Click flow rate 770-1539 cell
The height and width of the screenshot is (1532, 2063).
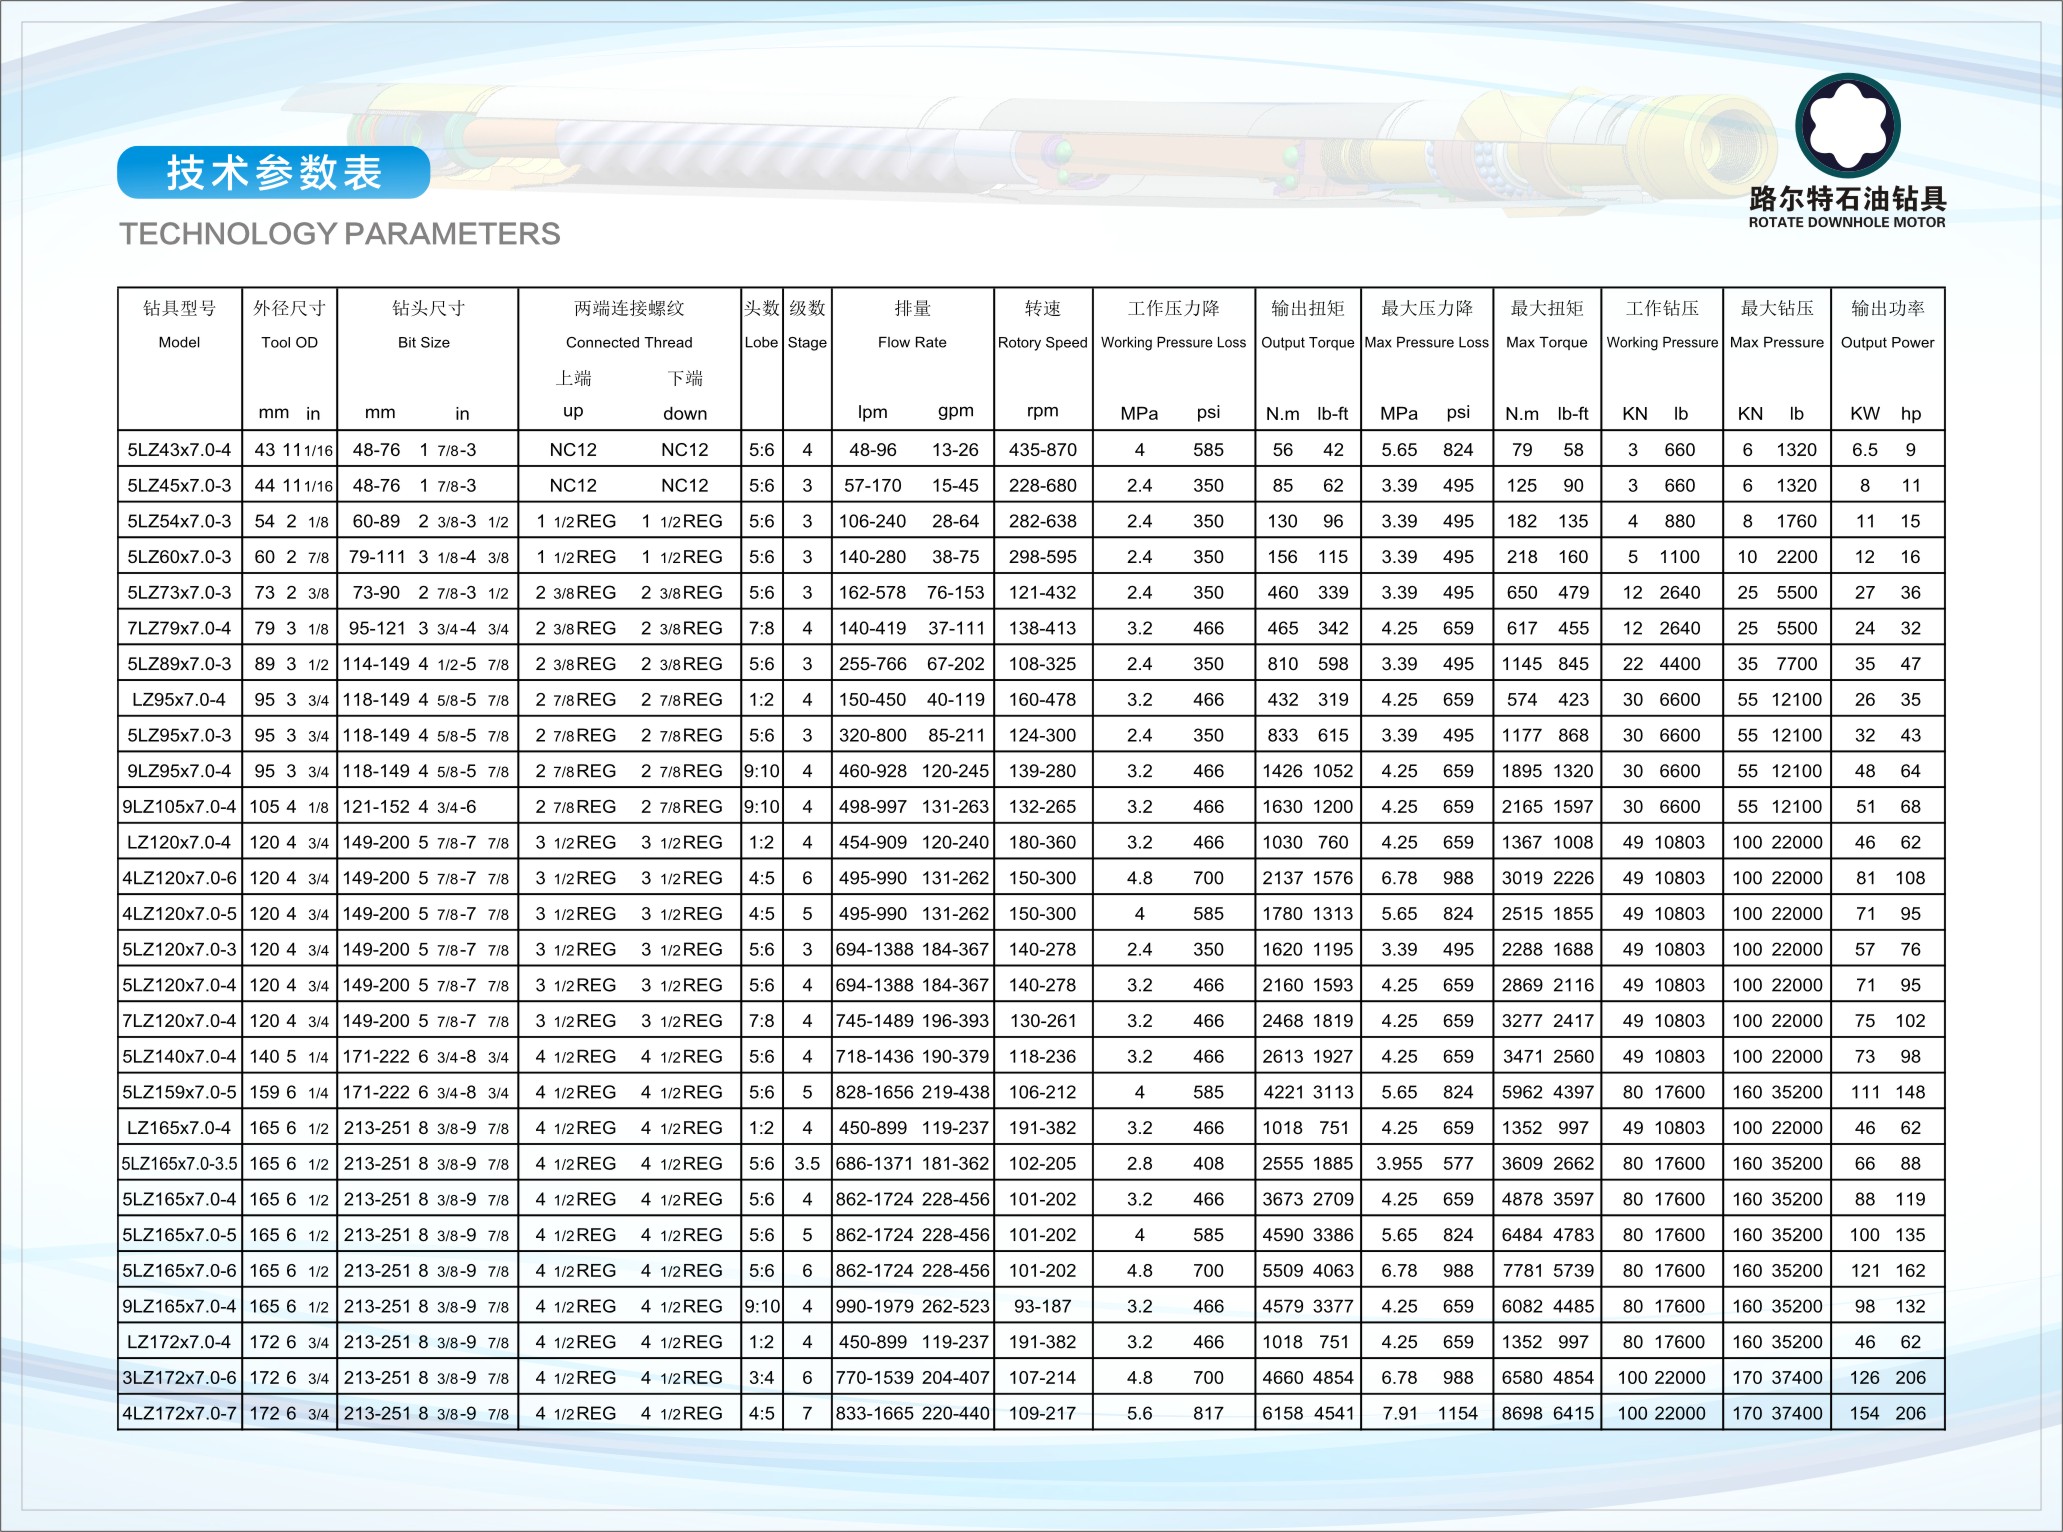pyautogui.click(x=875, y=1378)
